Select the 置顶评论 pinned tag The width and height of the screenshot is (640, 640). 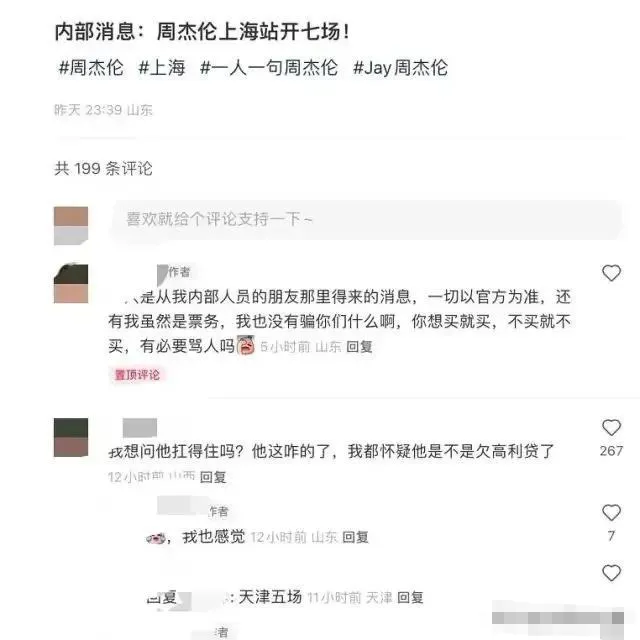click(137, 375)
